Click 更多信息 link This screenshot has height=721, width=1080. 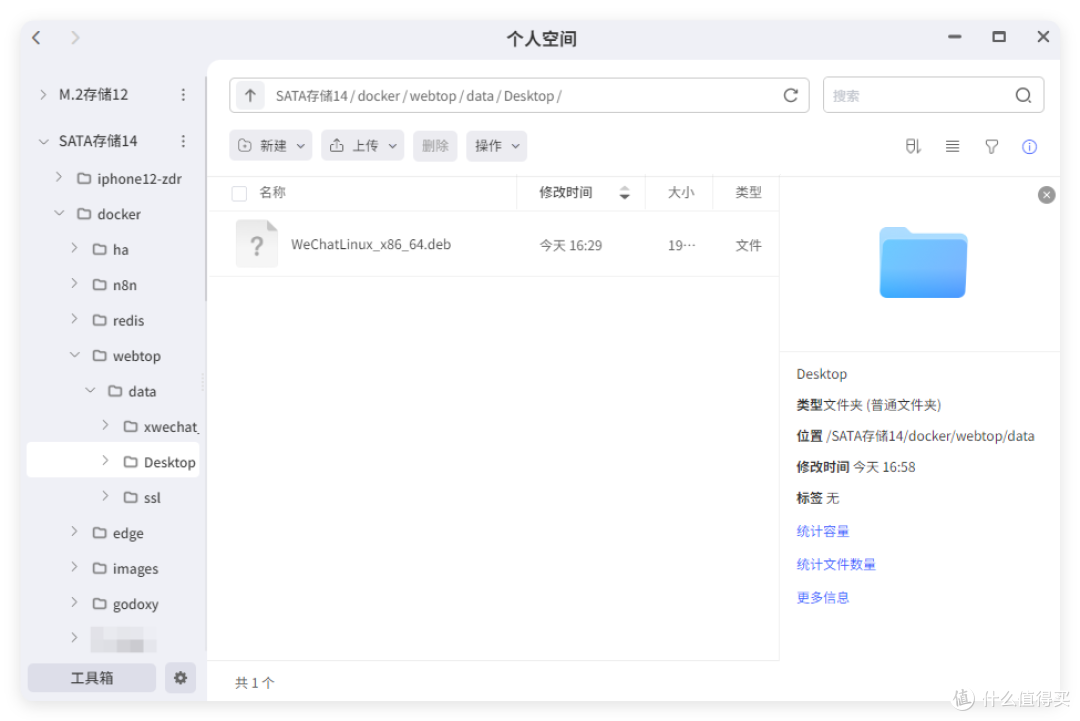pyautogui.click(x=822, y=598)
